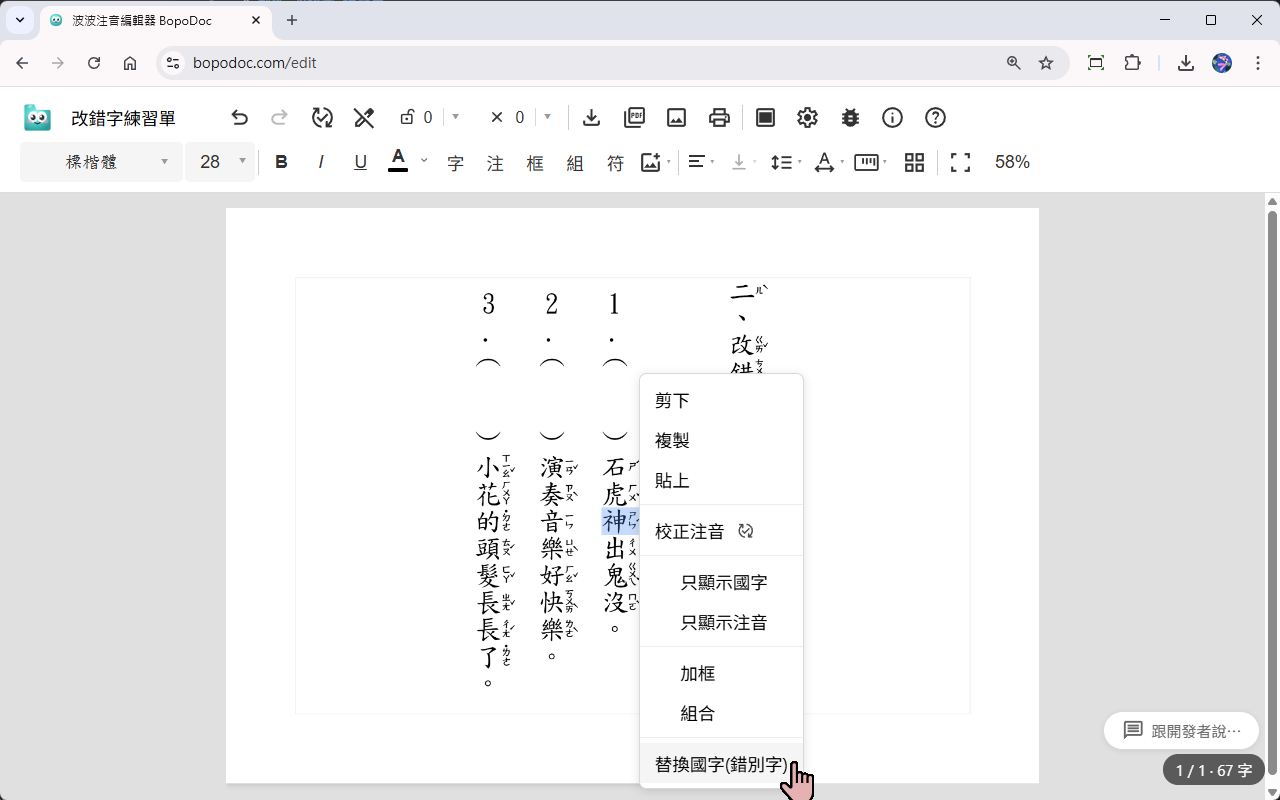This screenshot has width=1280, height=800.
Task: Toggle italic formatting
Action: 320,161
